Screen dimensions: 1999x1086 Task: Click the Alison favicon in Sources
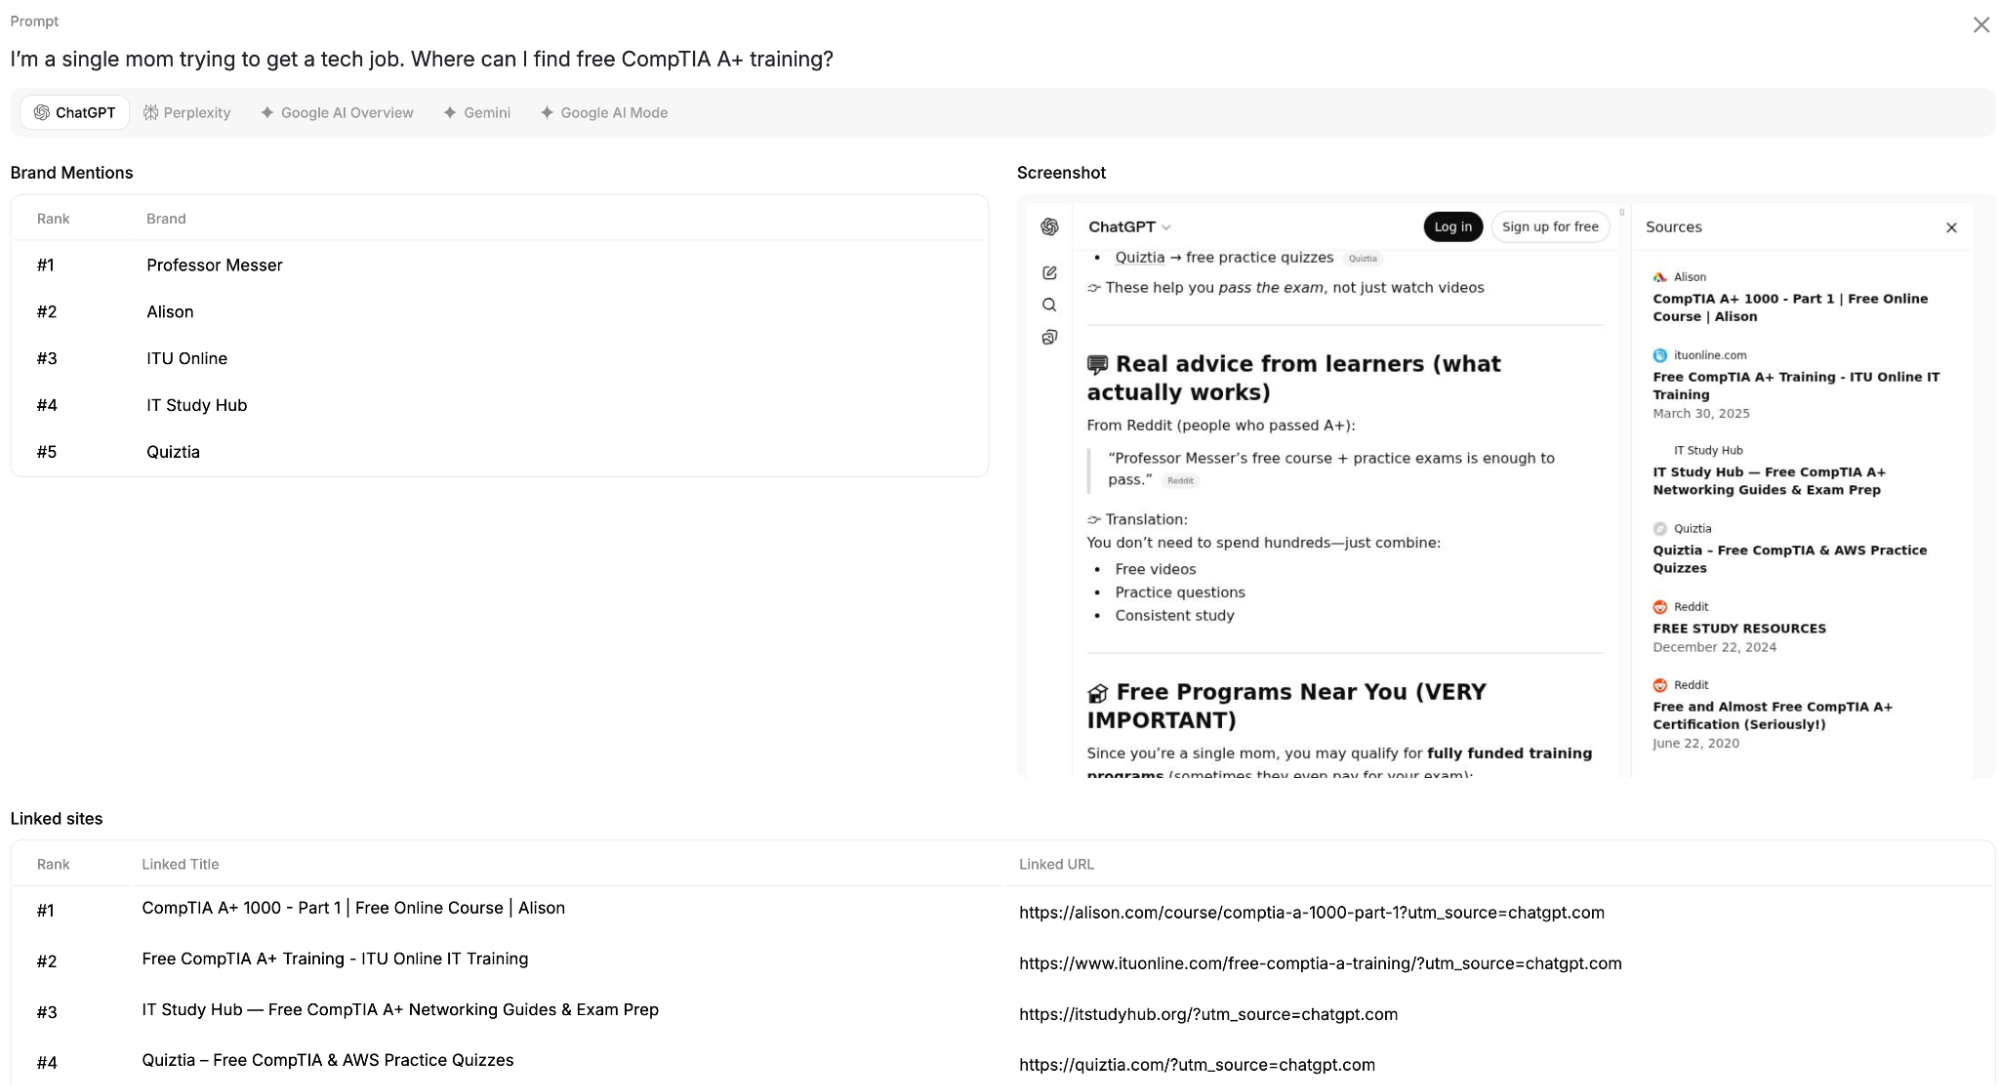(x=1660, y=277)
